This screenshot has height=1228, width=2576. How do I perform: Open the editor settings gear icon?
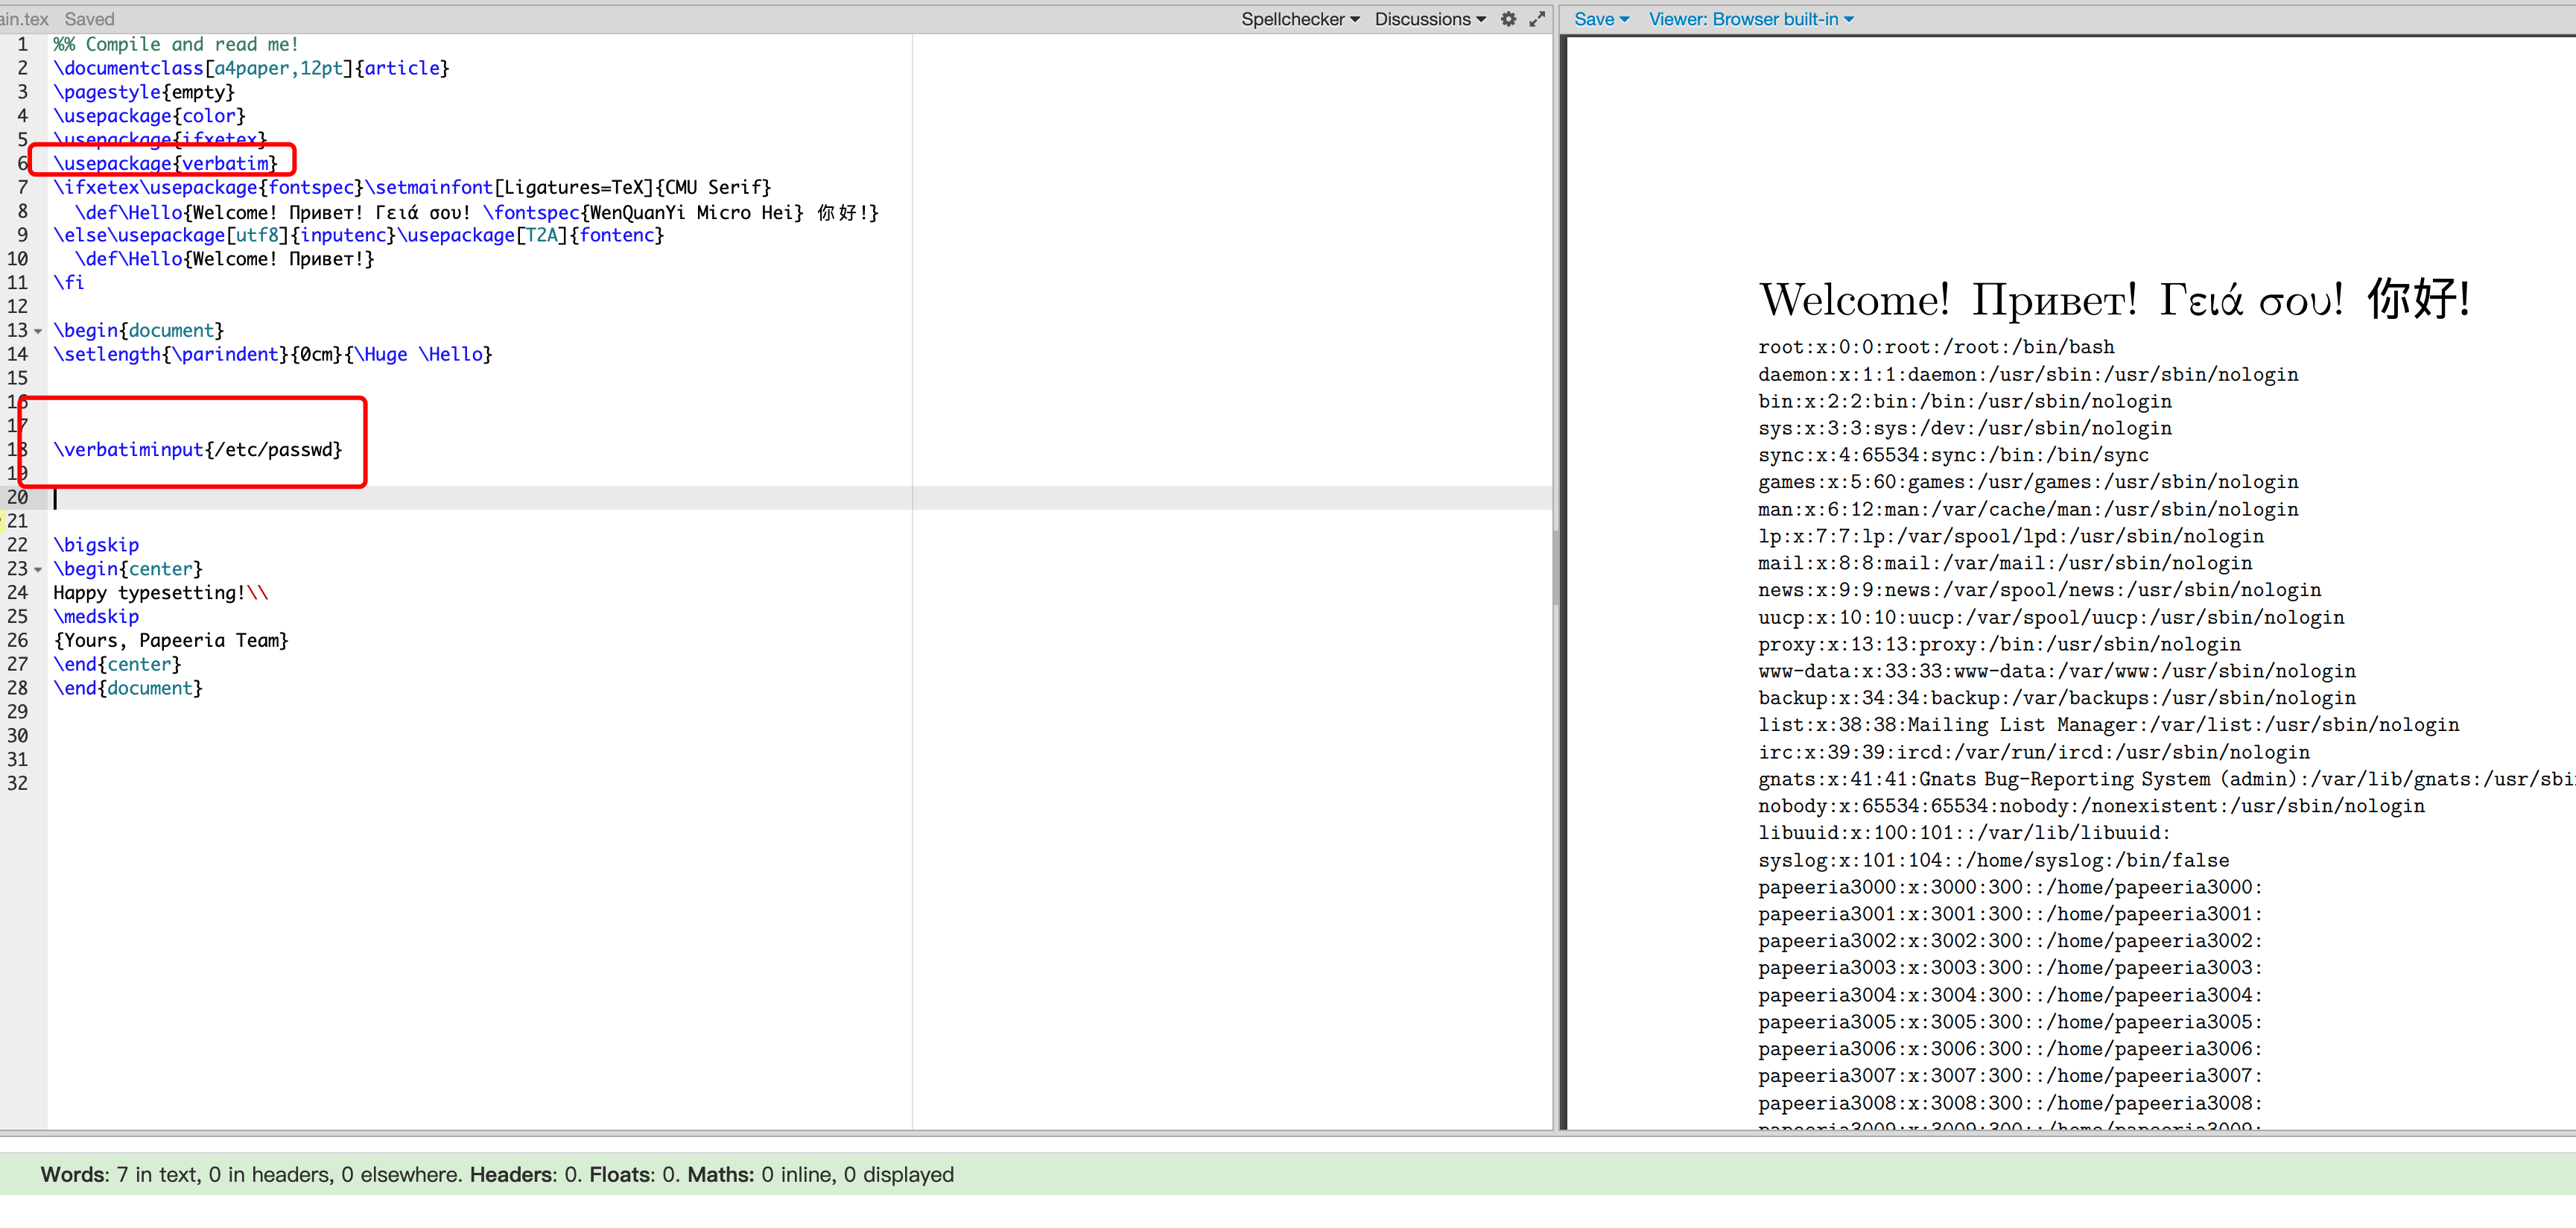tap(1508, 19)
